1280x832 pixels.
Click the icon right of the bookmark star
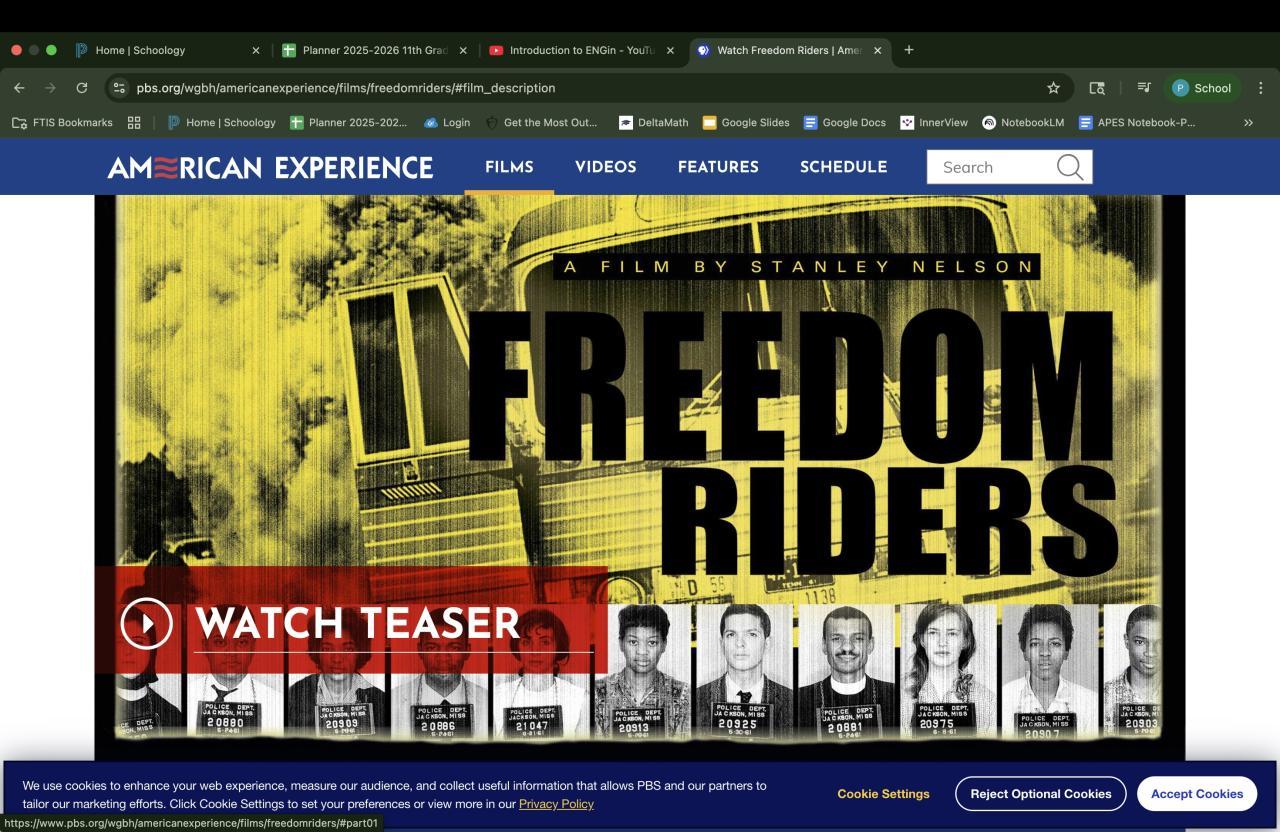[x=1097, y=88]
